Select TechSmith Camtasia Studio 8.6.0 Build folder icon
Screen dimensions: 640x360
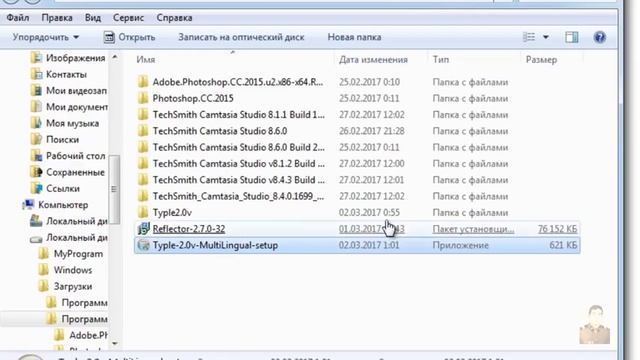[143, 147]
